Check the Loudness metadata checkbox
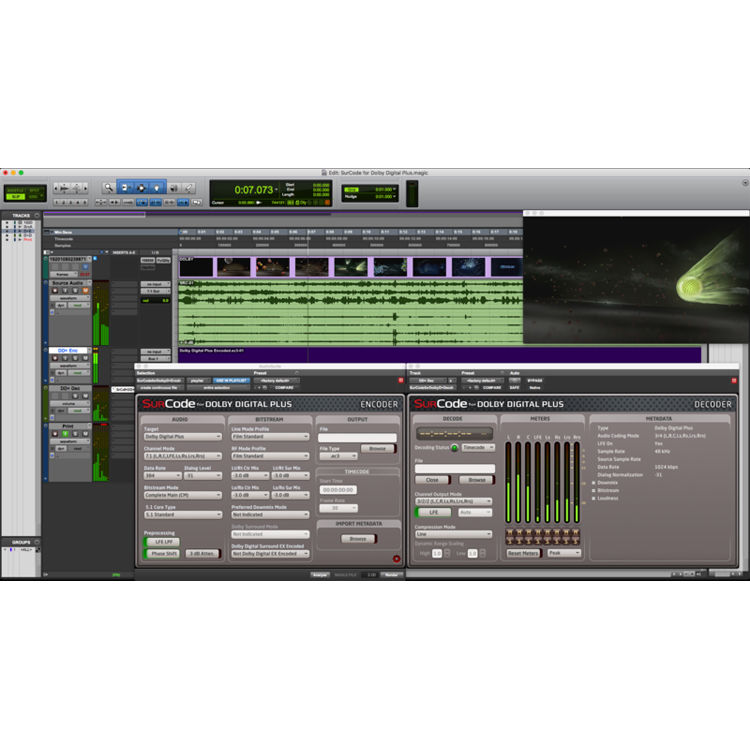The width and height of the screenshot is (750, 750). pos(594,498)
